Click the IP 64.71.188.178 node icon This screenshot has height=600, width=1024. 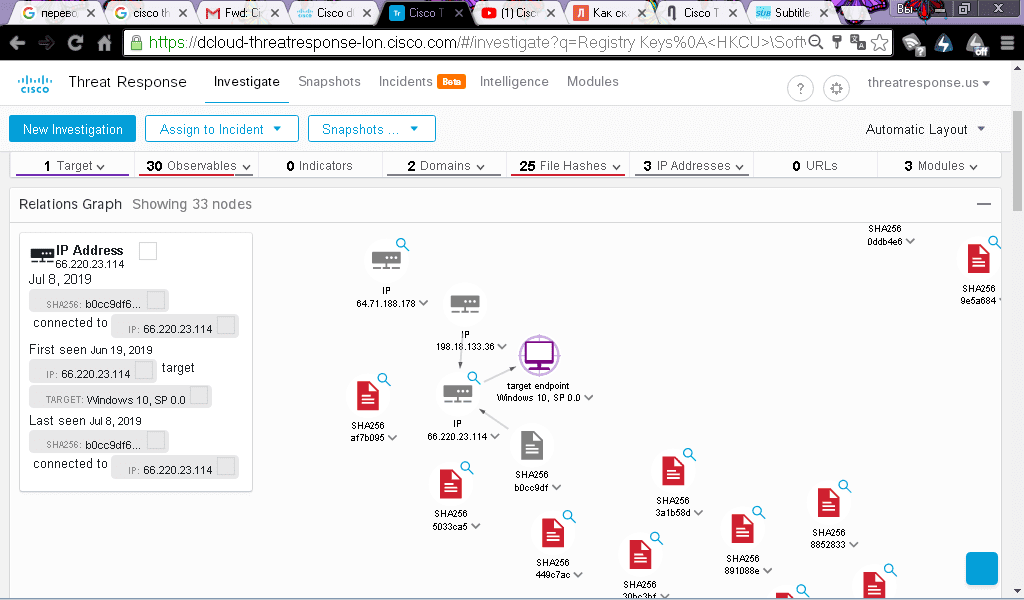[x=386, y=261]
